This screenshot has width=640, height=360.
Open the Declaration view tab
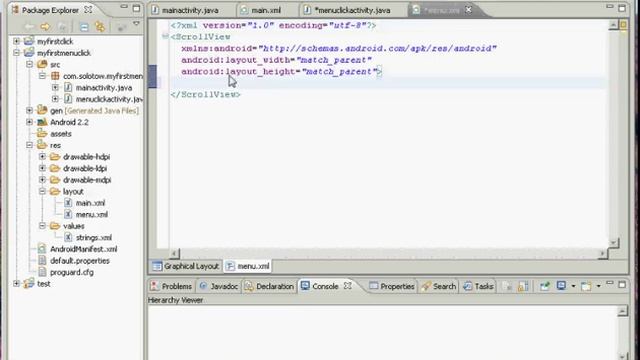(269, 287)
